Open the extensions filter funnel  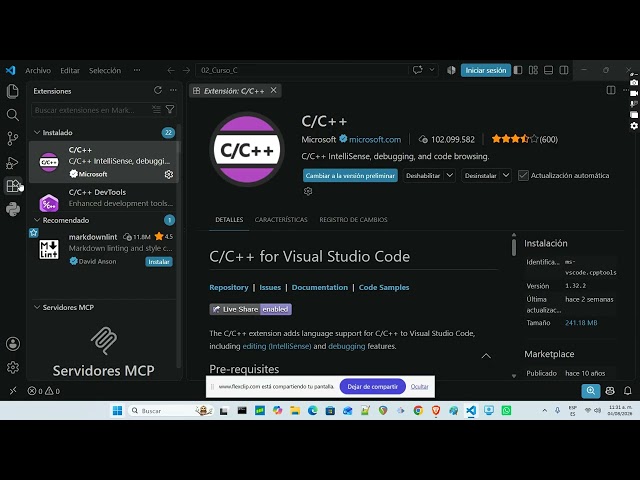pyautogui.click(x=170, y=109)
